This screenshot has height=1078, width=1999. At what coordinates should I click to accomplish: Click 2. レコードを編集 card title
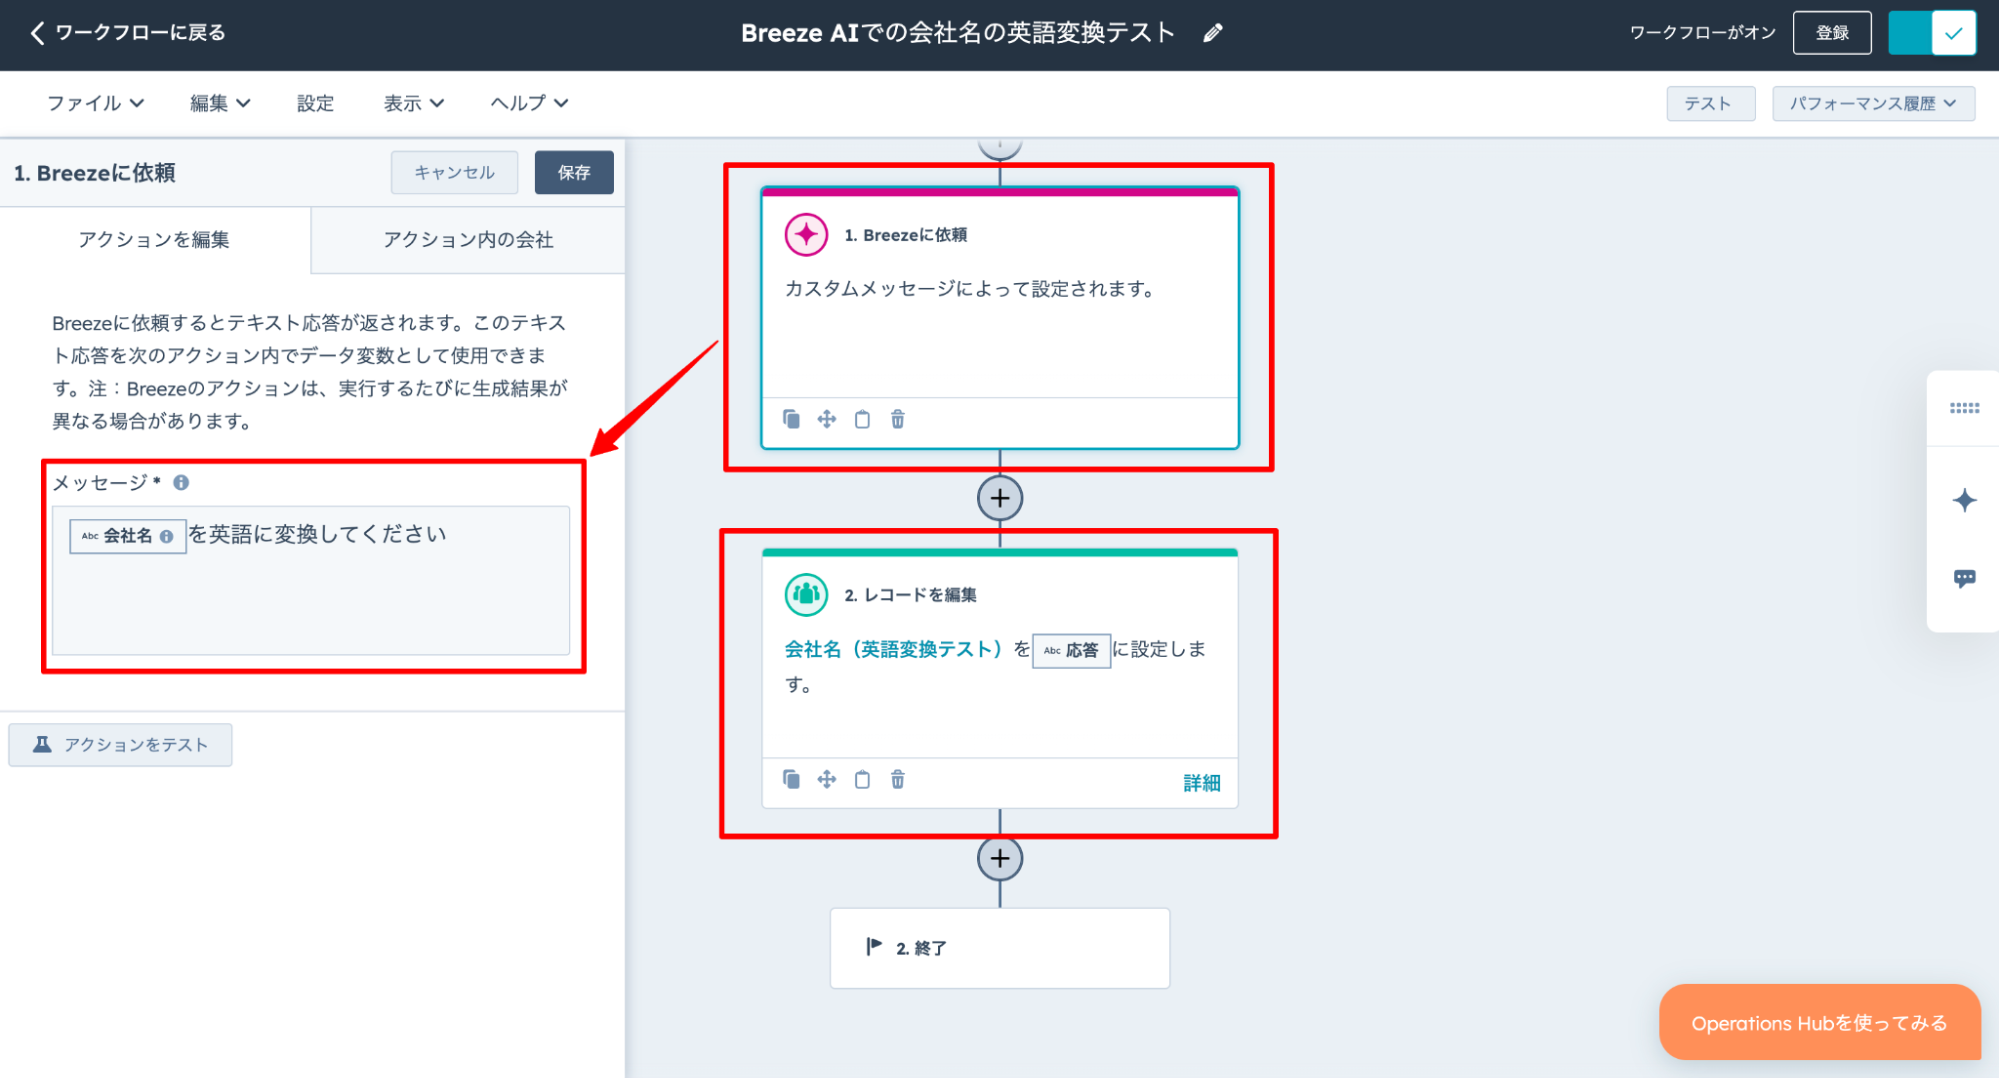coord(910,595)
